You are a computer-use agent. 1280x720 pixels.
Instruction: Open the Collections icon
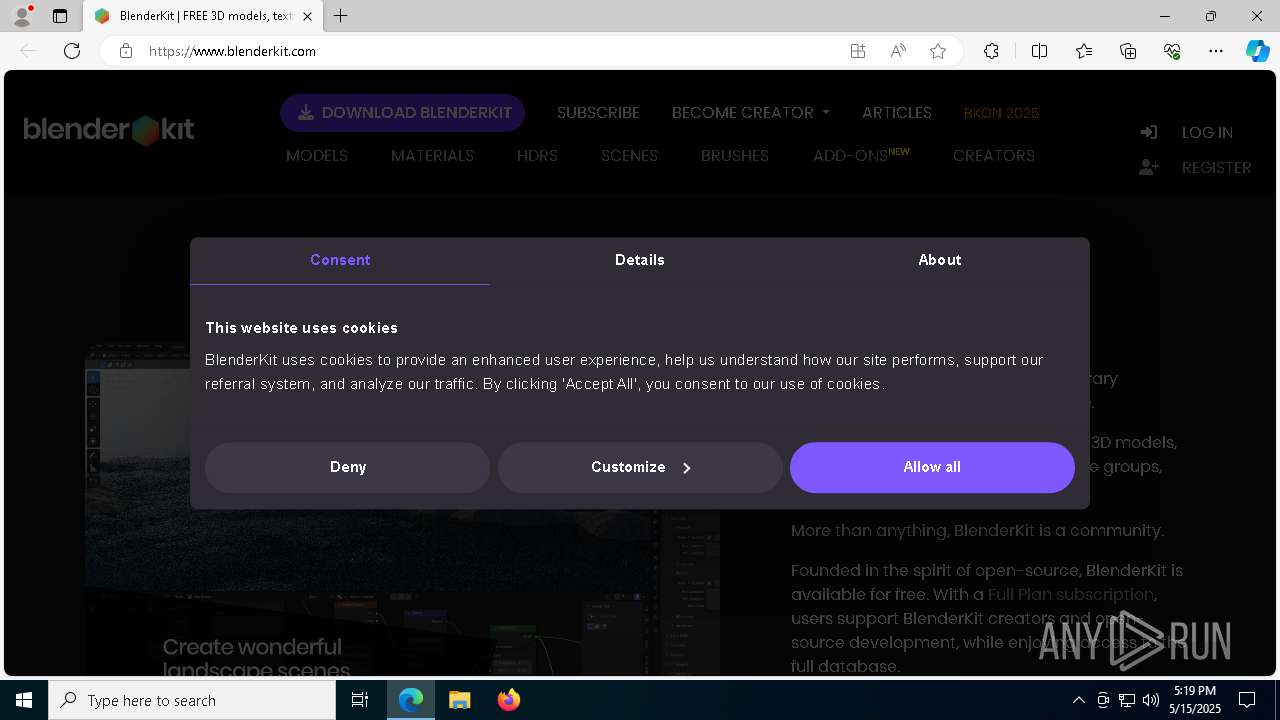click(1128, 51)
